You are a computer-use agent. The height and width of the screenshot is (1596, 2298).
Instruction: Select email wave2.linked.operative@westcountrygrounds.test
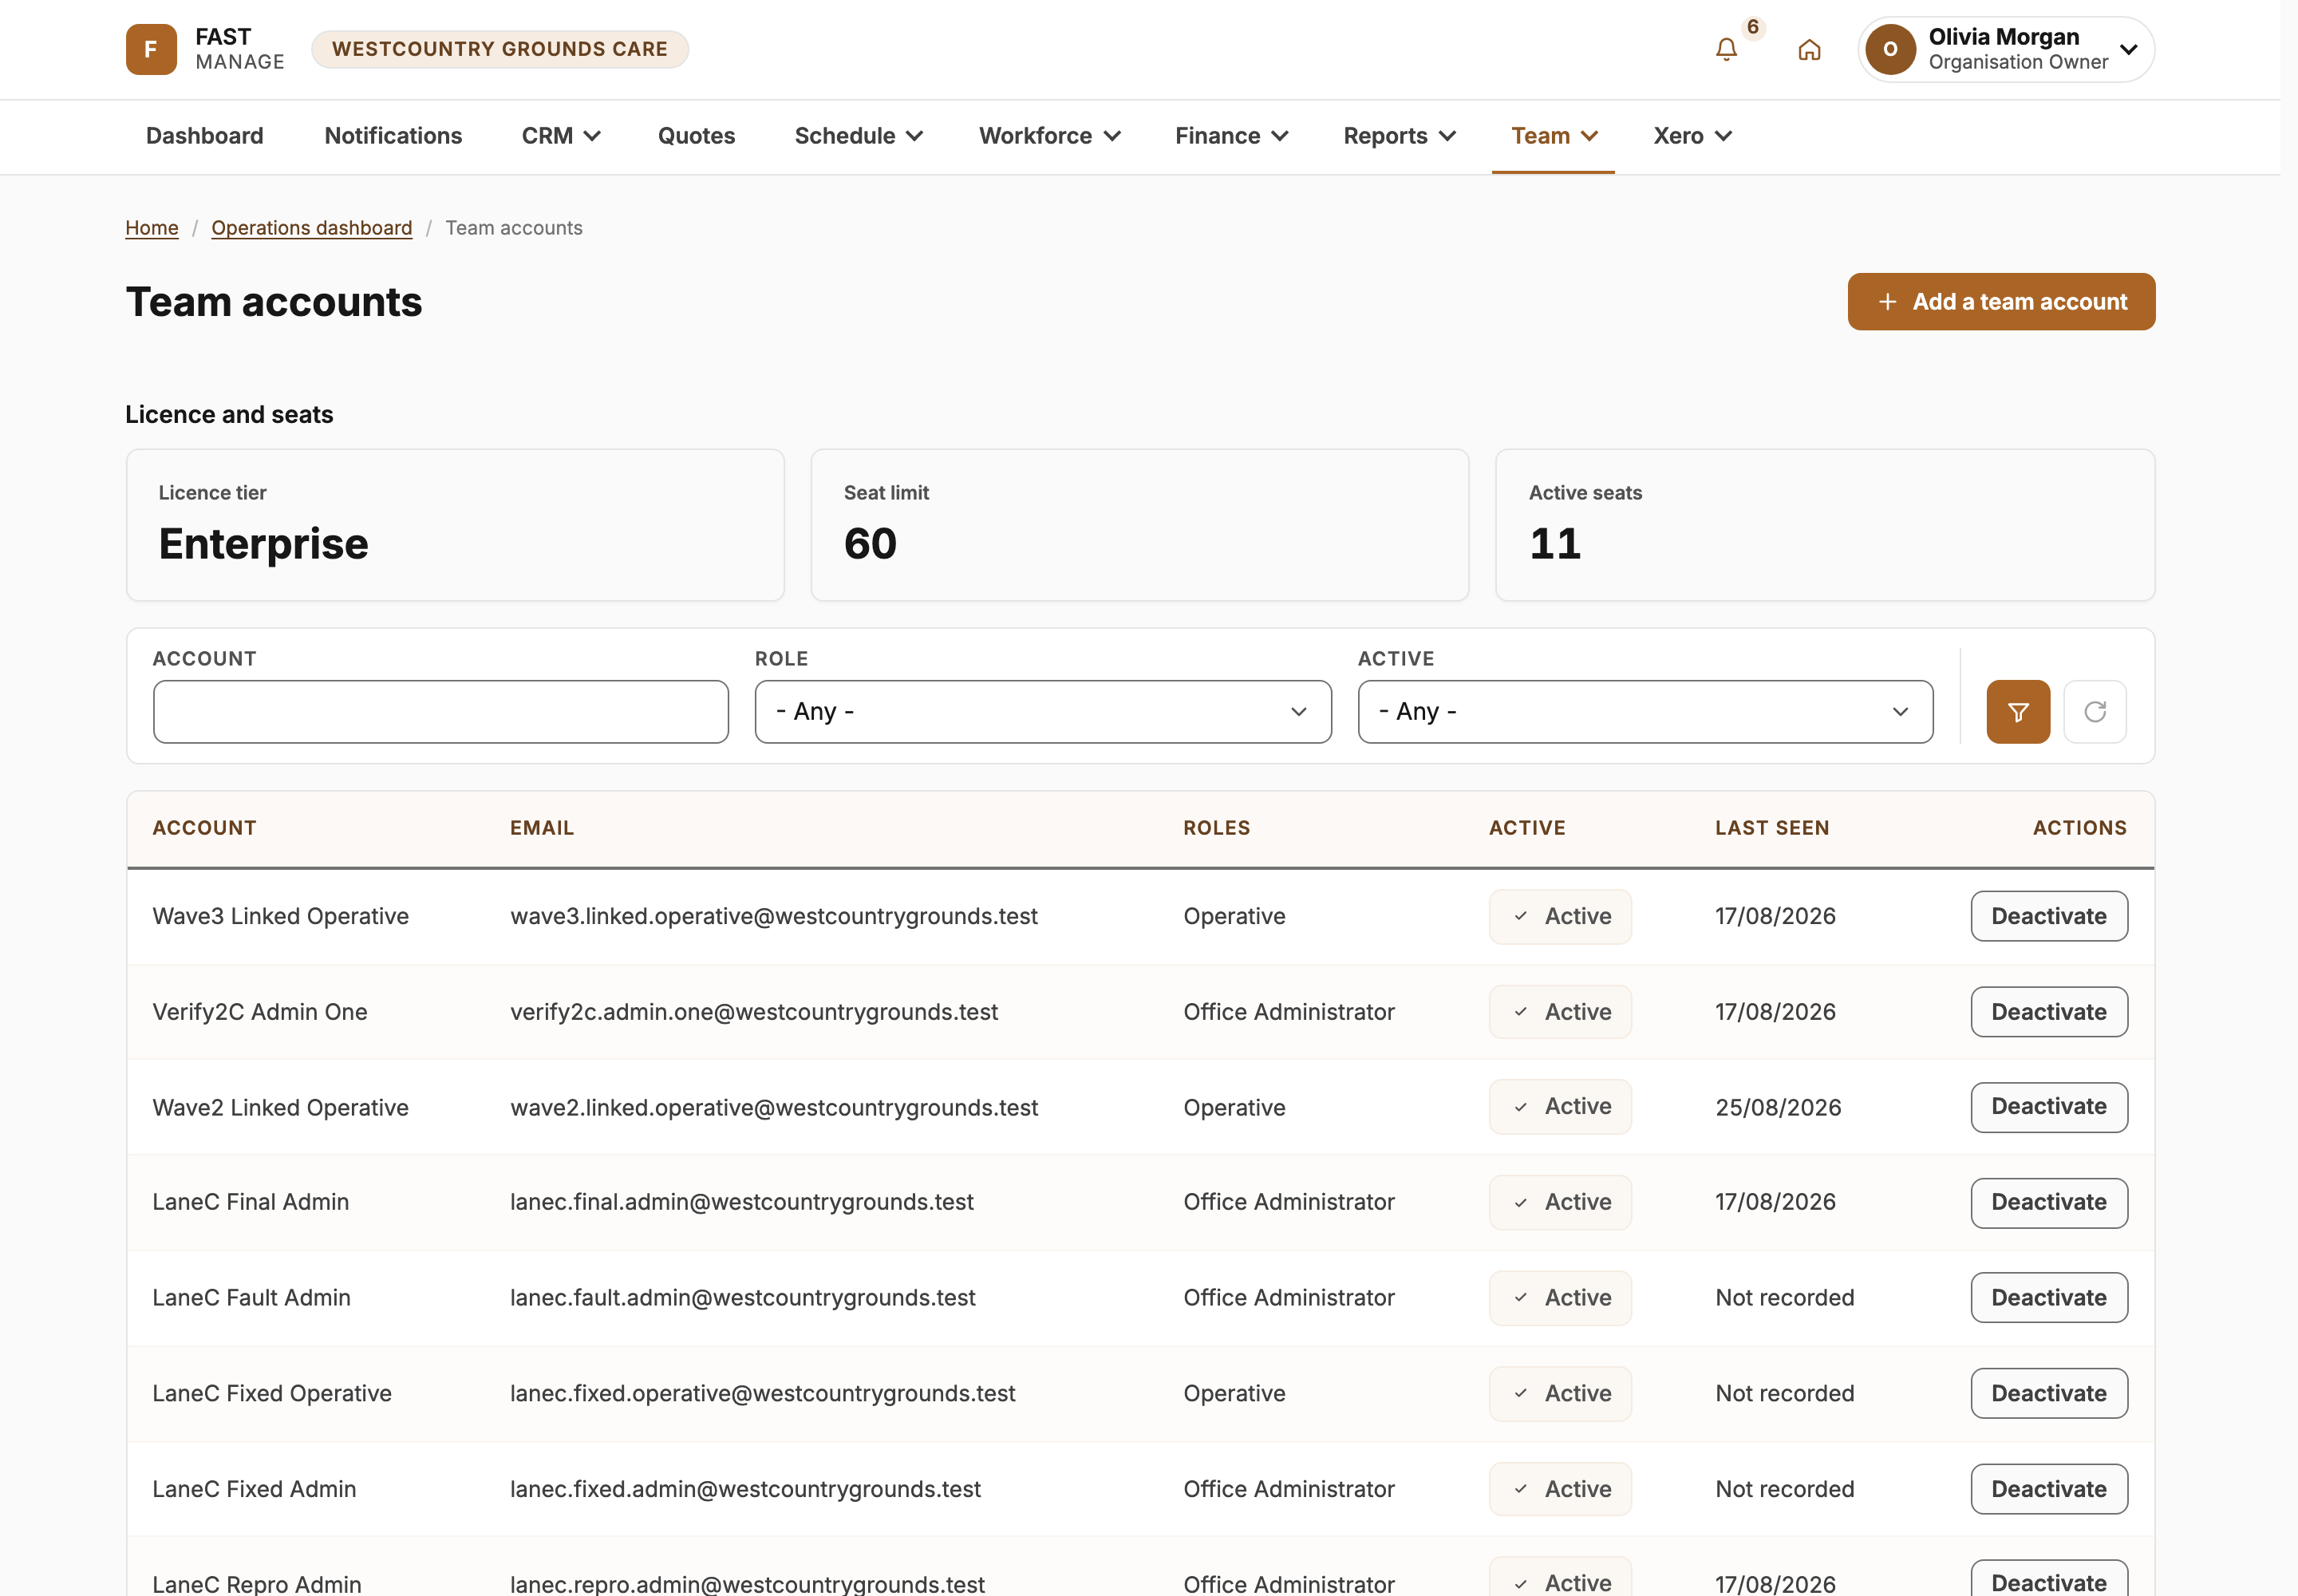click(x=774, y=1108)
